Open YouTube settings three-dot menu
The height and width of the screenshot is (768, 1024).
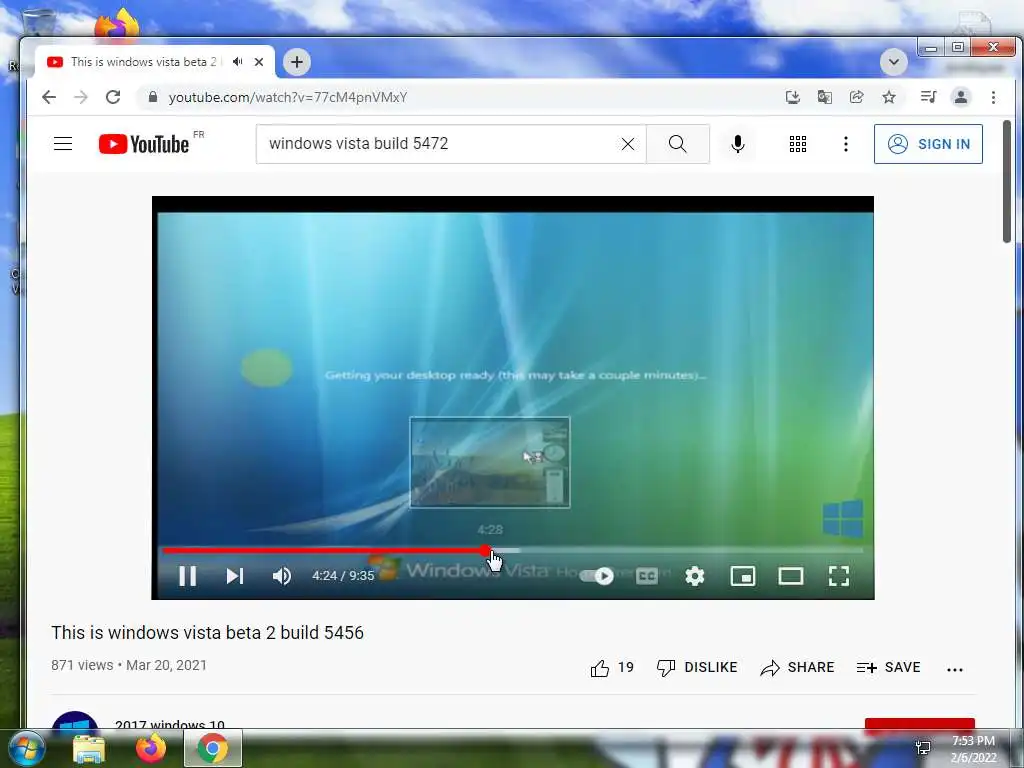pyautogui.click(x=846, y=144)
